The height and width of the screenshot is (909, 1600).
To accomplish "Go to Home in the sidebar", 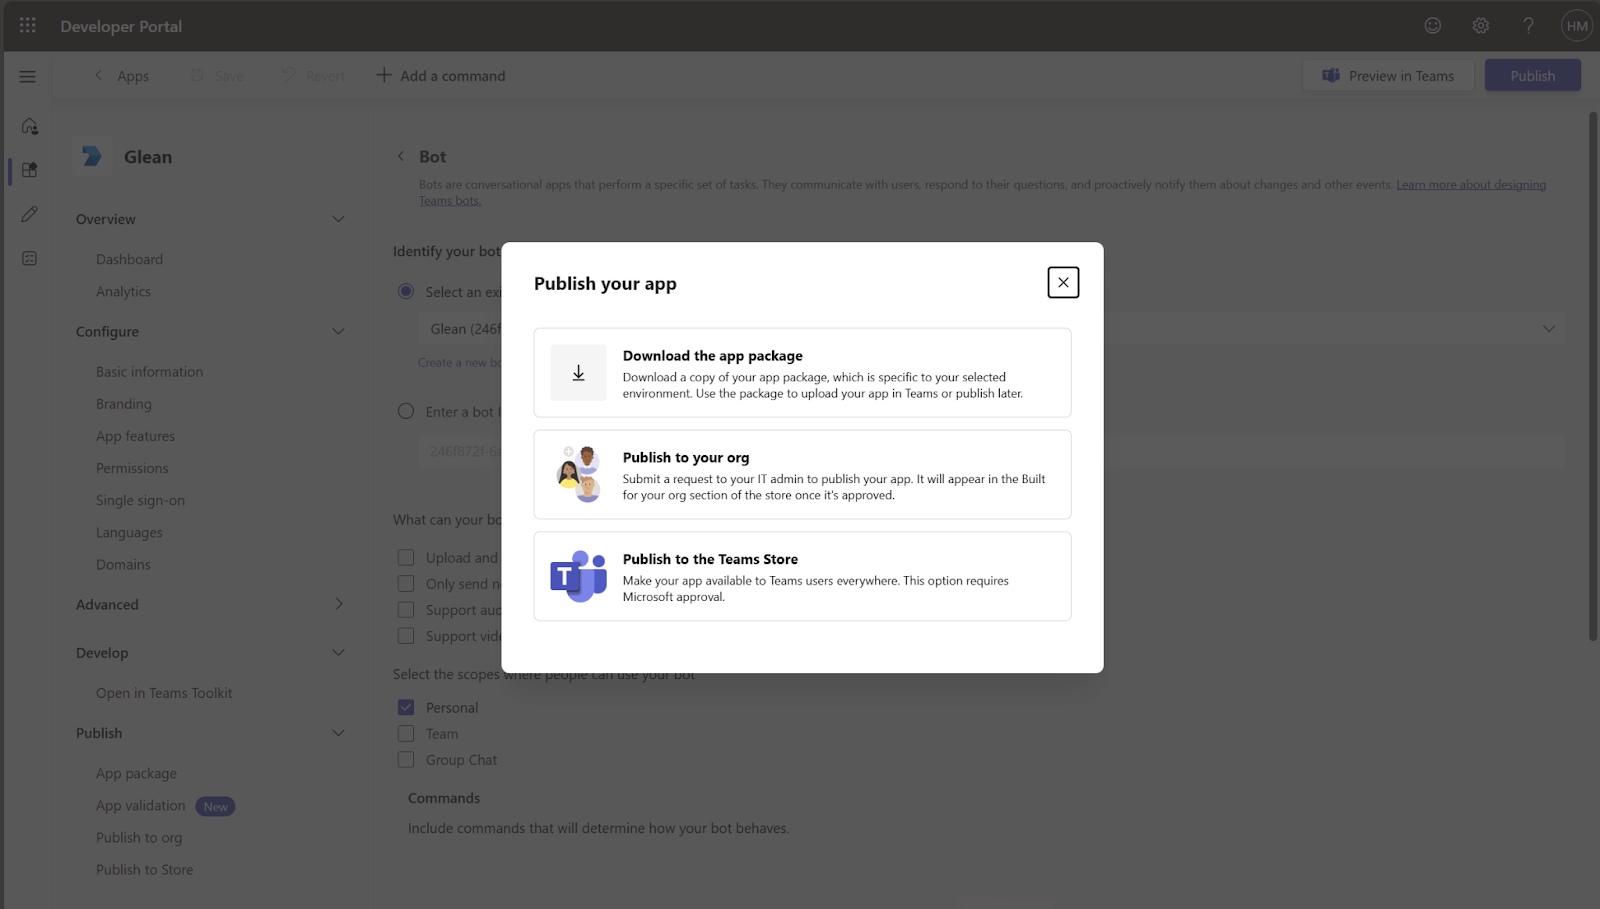I will pyautogui.click(x=30, y=126).
